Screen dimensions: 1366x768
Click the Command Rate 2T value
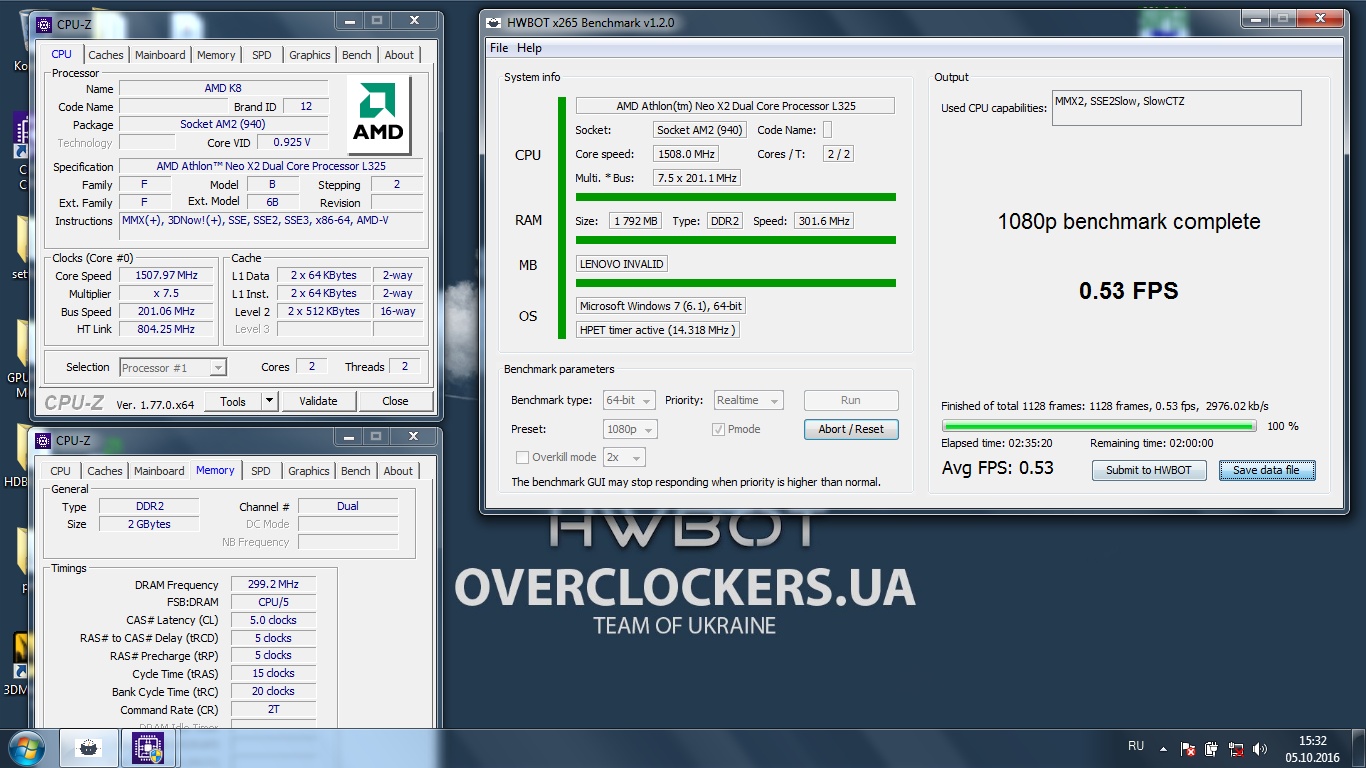pos(273,710)
